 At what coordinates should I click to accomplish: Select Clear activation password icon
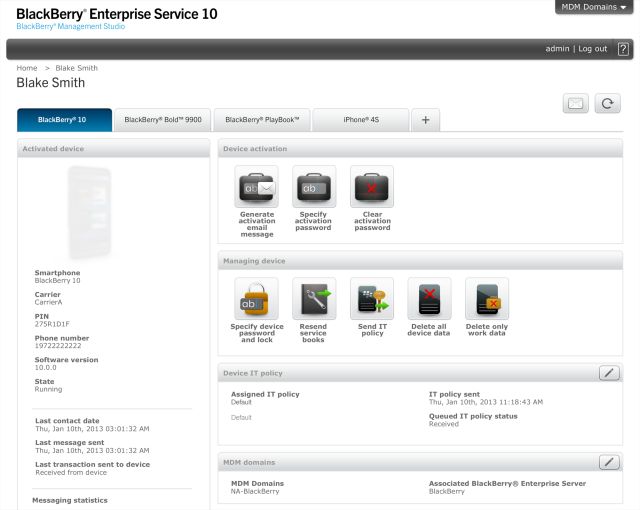pos(372,187)
